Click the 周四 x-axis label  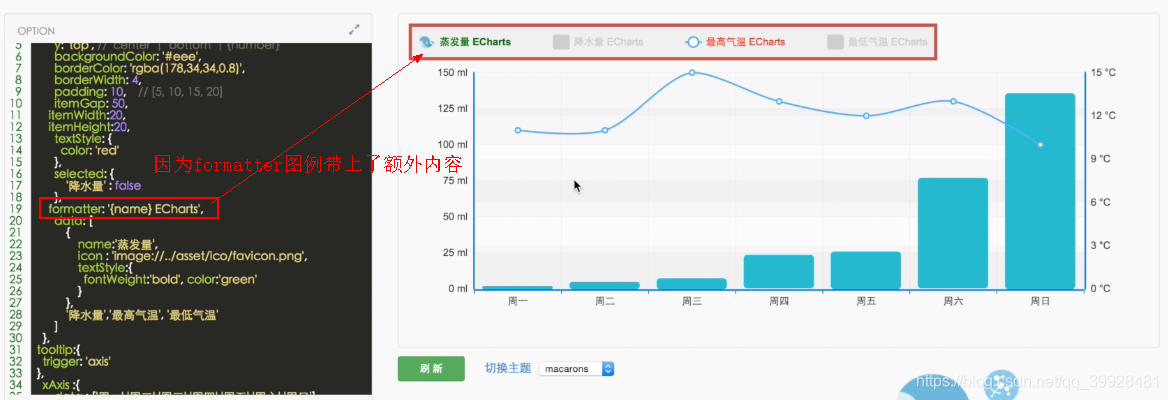779,301
